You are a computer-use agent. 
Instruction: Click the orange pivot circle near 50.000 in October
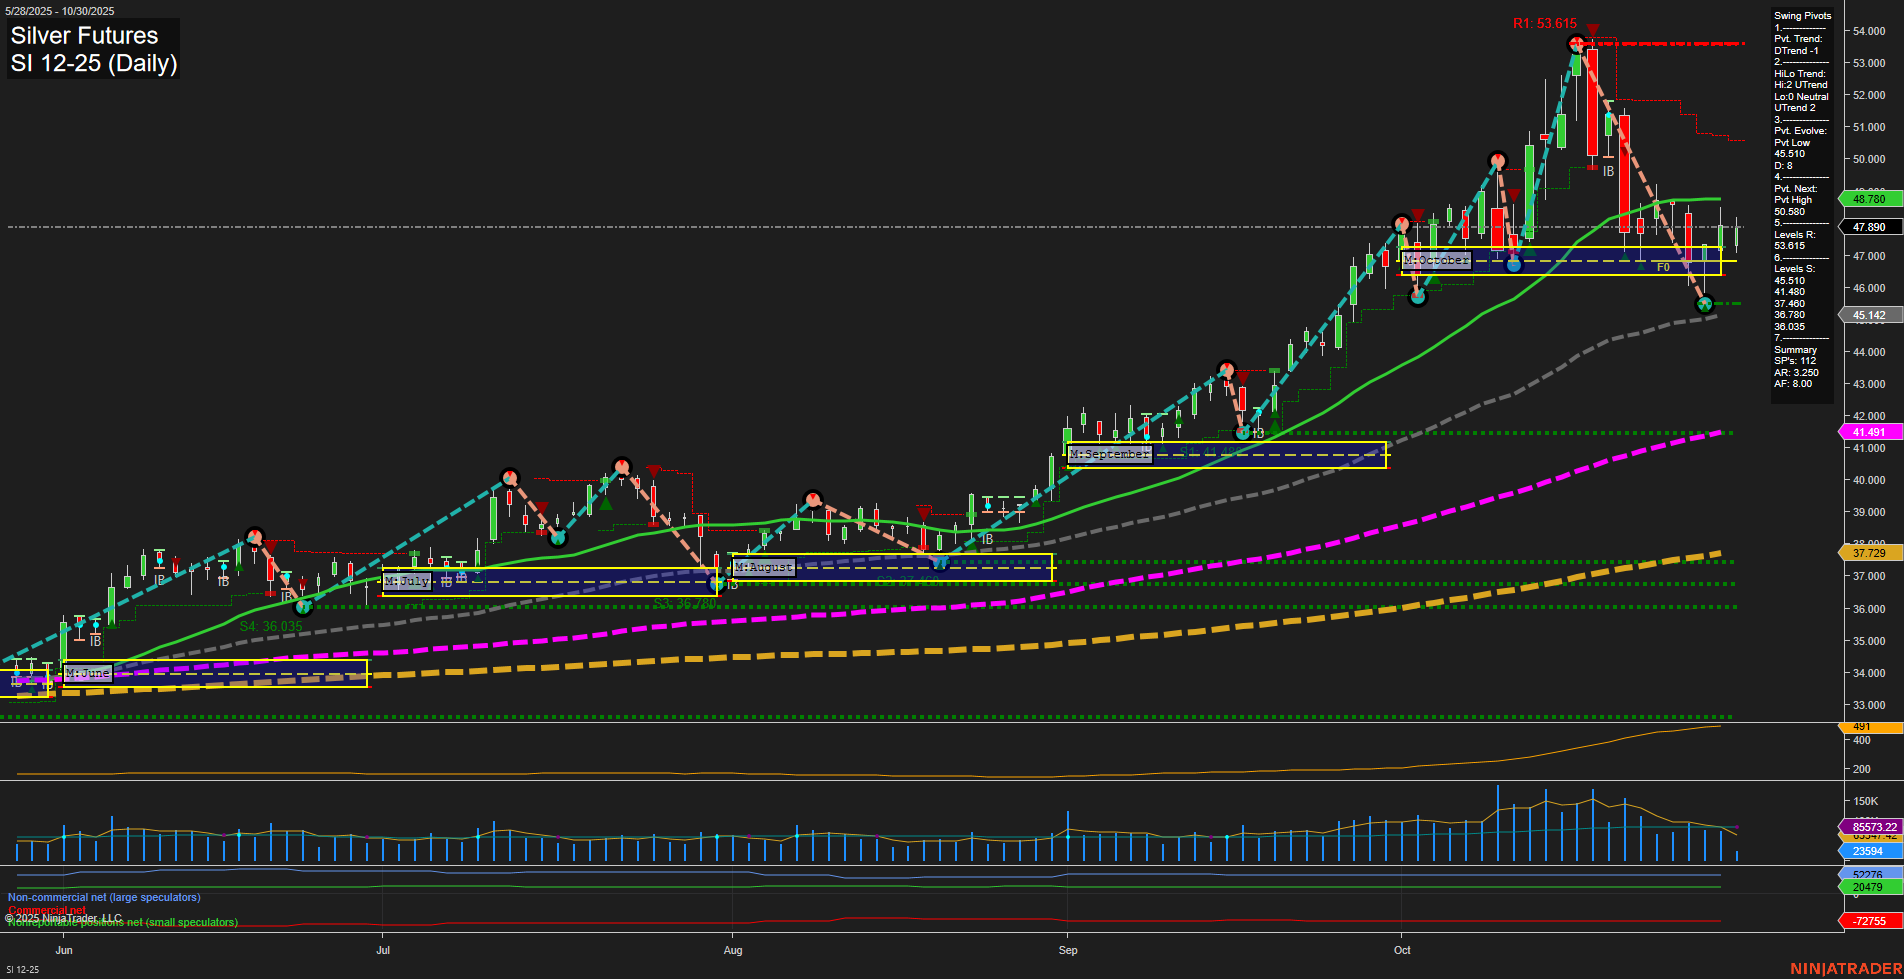tap(1499, 160)
